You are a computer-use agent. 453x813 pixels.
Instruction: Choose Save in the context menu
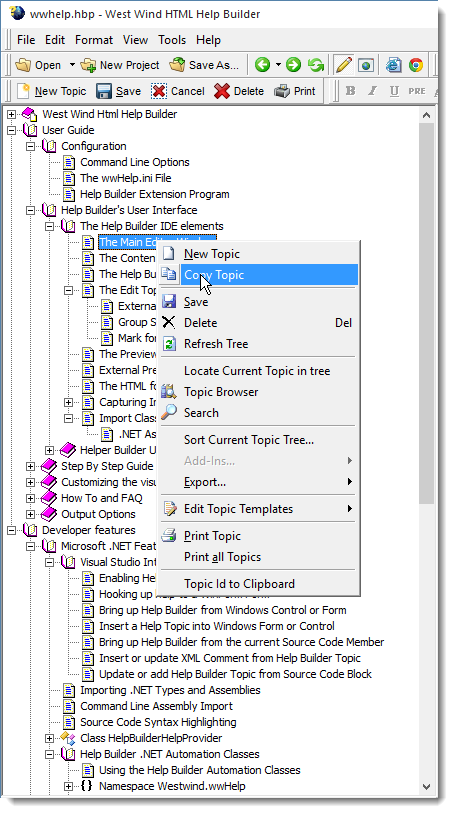(x=259, y=302)
